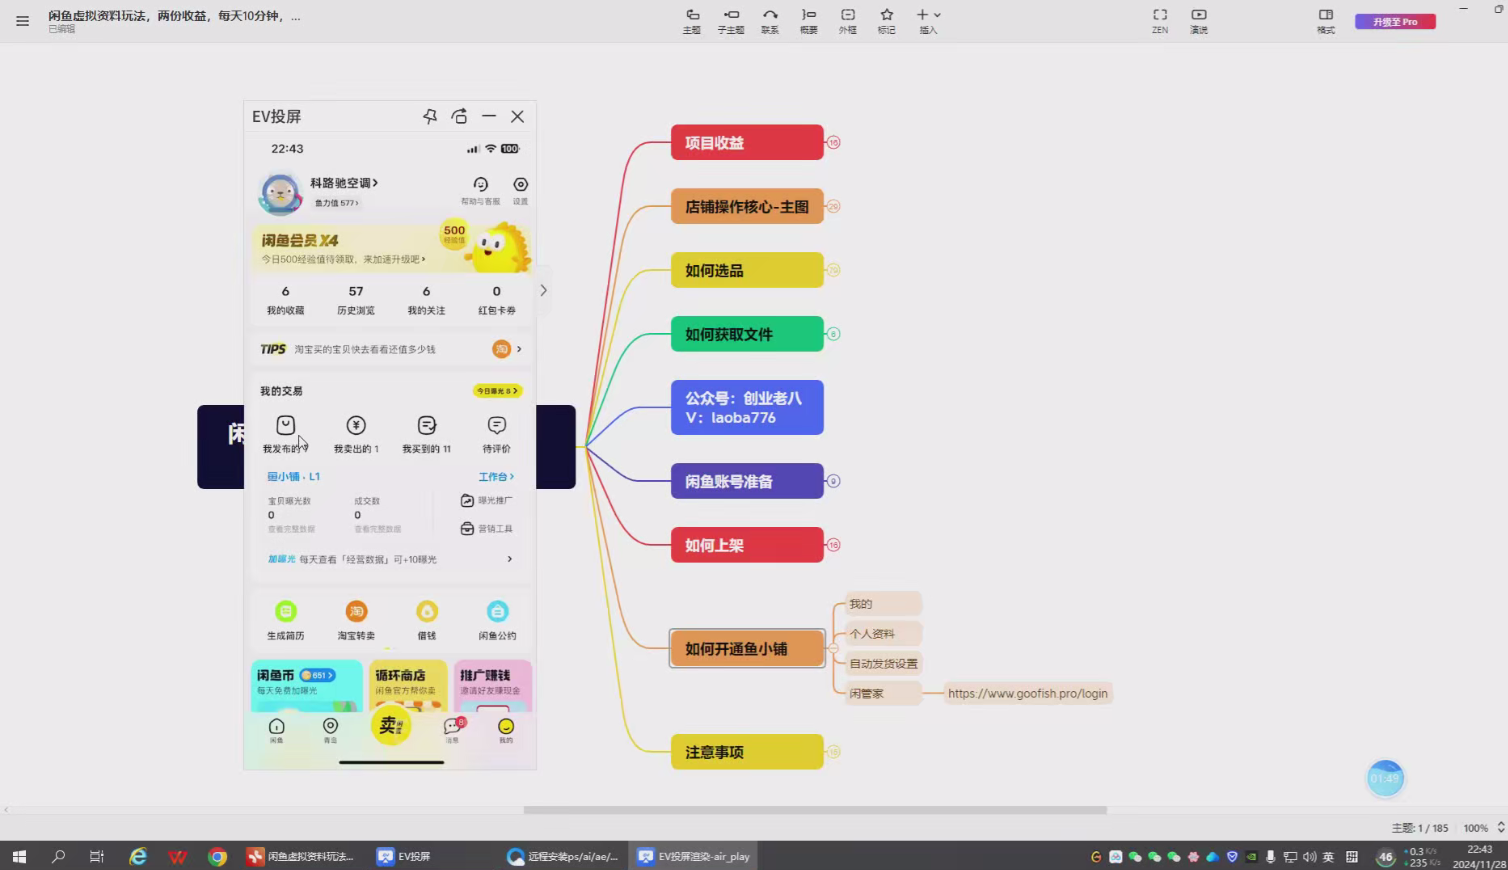Tap the 鱼力值 577 badge
Viewport: 1508px width, 870px height.
(337, 203)
